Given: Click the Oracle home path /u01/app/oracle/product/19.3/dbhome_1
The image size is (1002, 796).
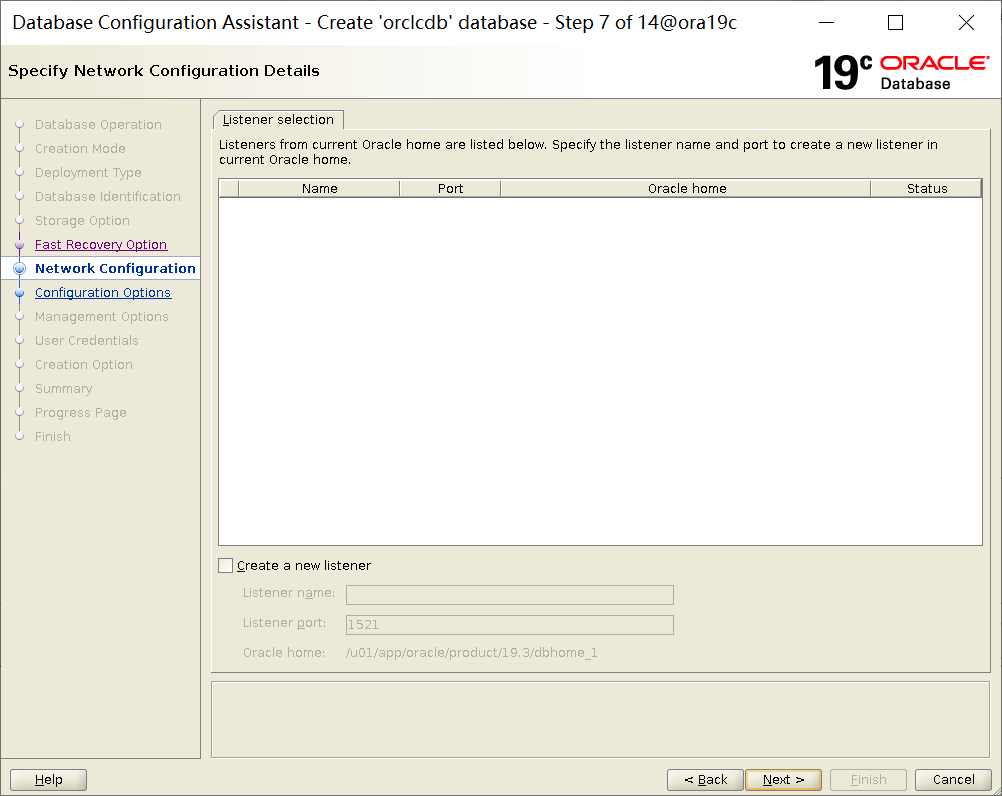Looking at the screenshot, I should [472, 652].
